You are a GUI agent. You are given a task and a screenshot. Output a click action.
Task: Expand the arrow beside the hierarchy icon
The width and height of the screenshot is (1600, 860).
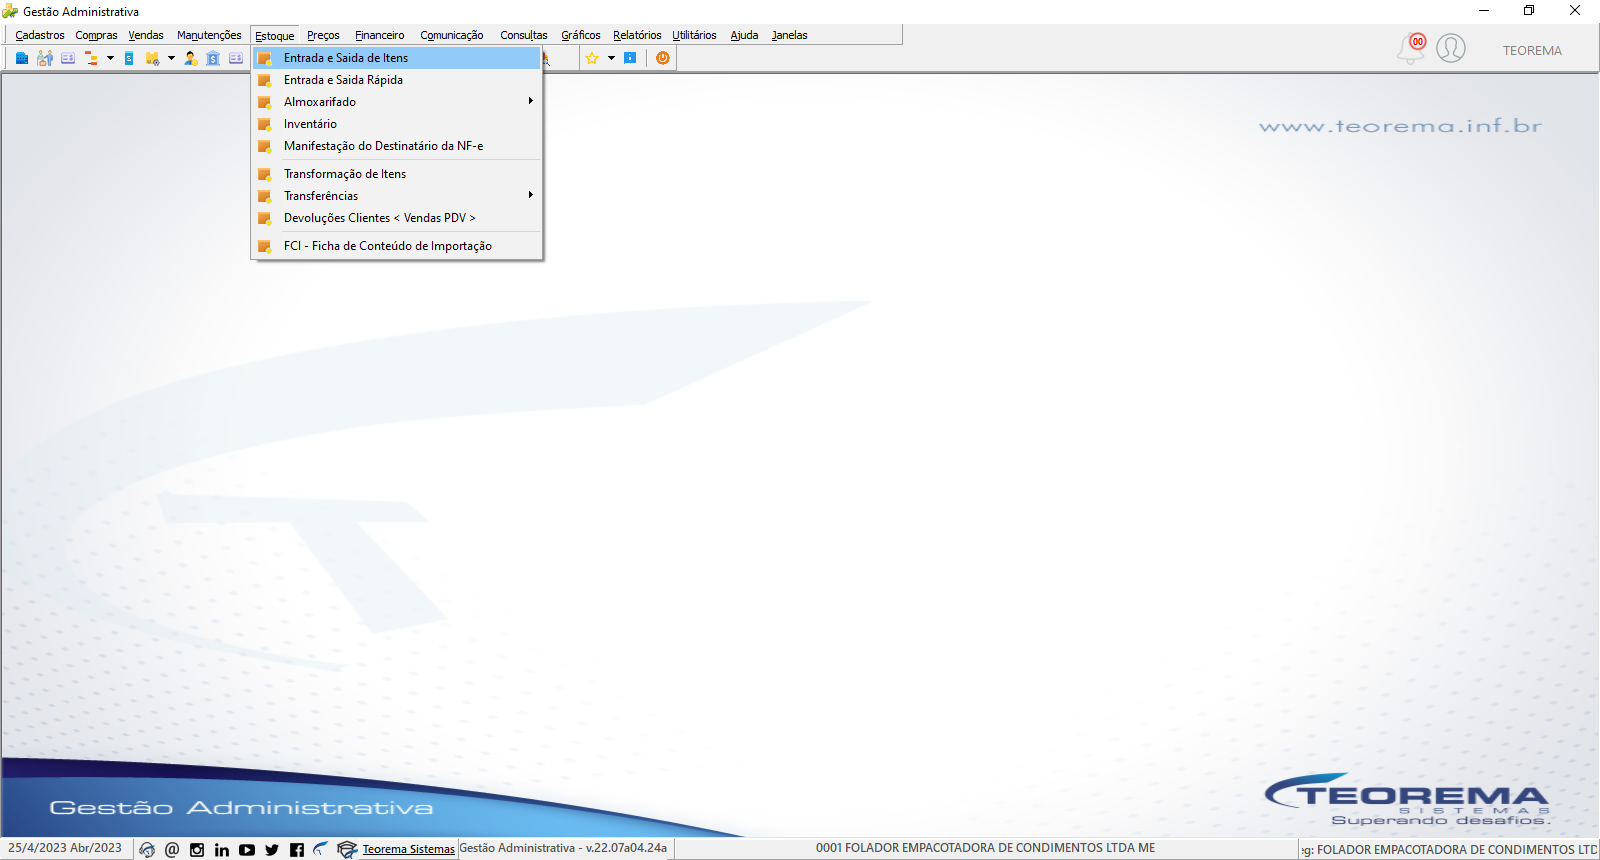(110, 58)
